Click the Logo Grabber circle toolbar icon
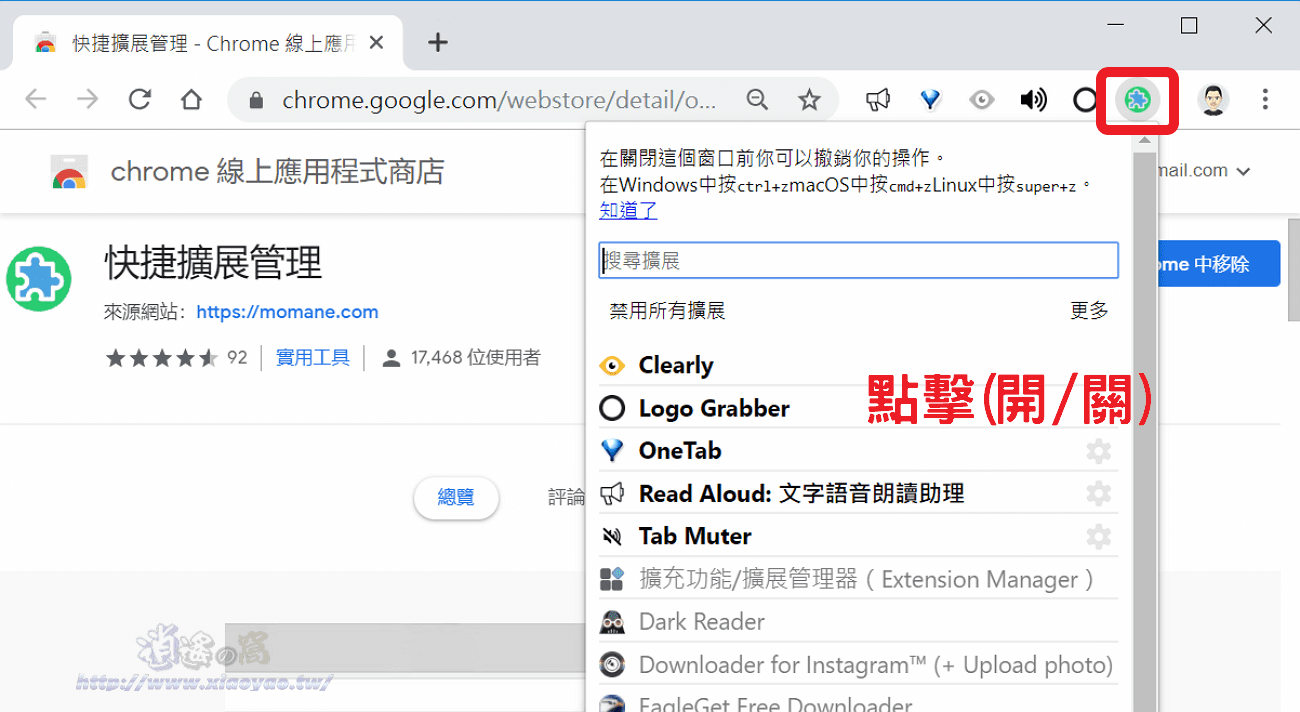Screen dimensions: 1300x712 tap(1085, 99)
